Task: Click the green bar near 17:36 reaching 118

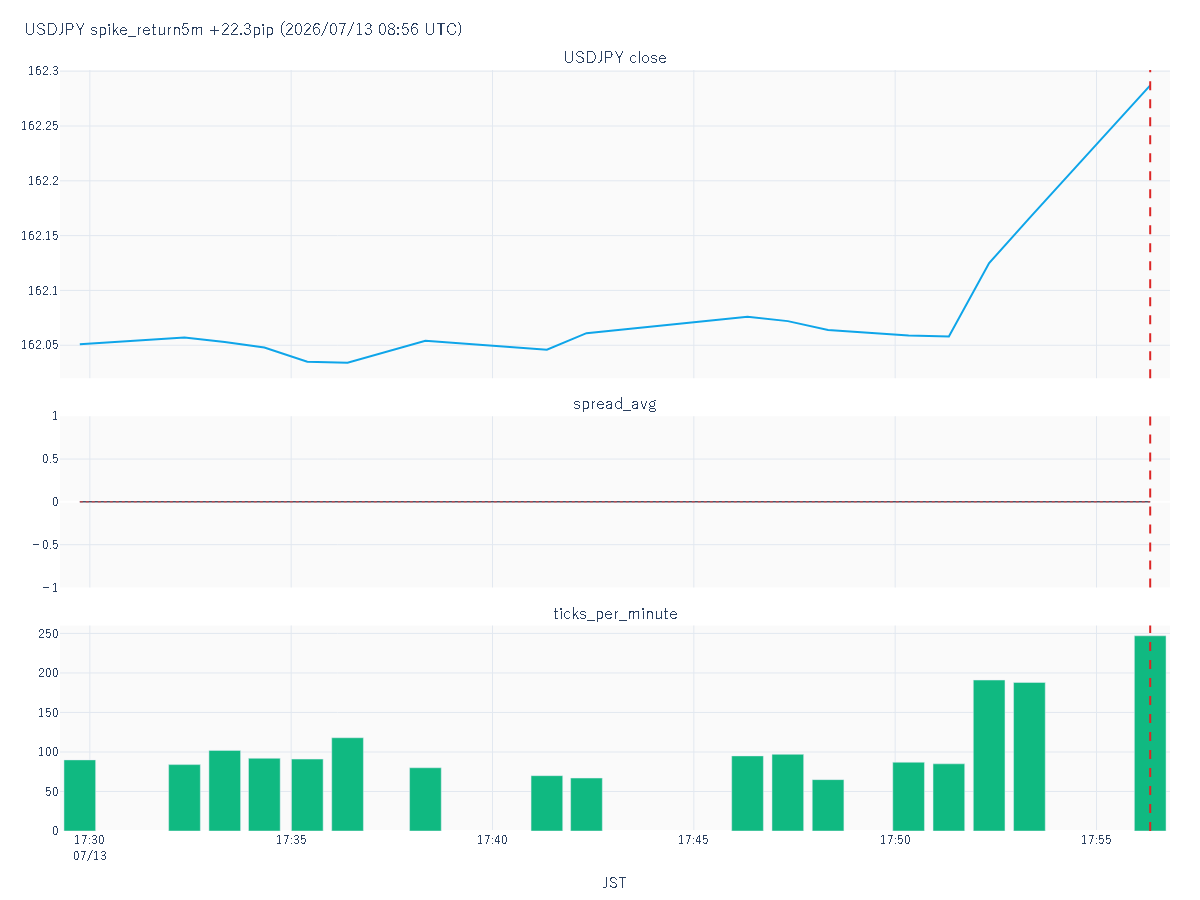Action: (x=347, y=784)
